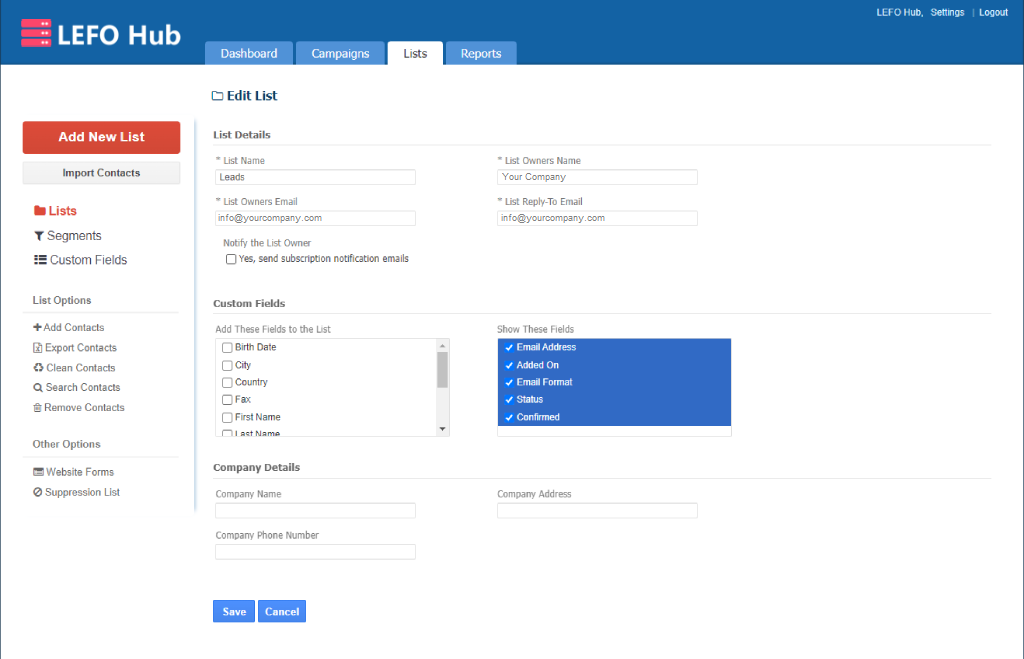This screenshot has width=1024, height=659.
Task: Enable subscription notification emails checkbox
Action: [x=231, y=259]
